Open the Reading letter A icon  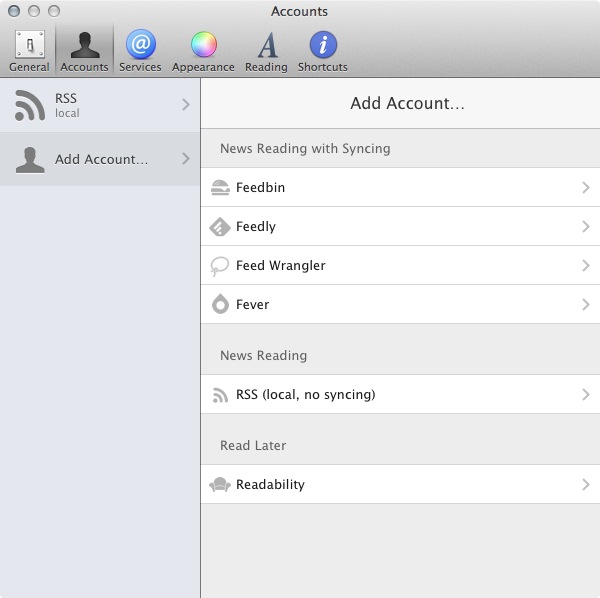pos(267,45)
